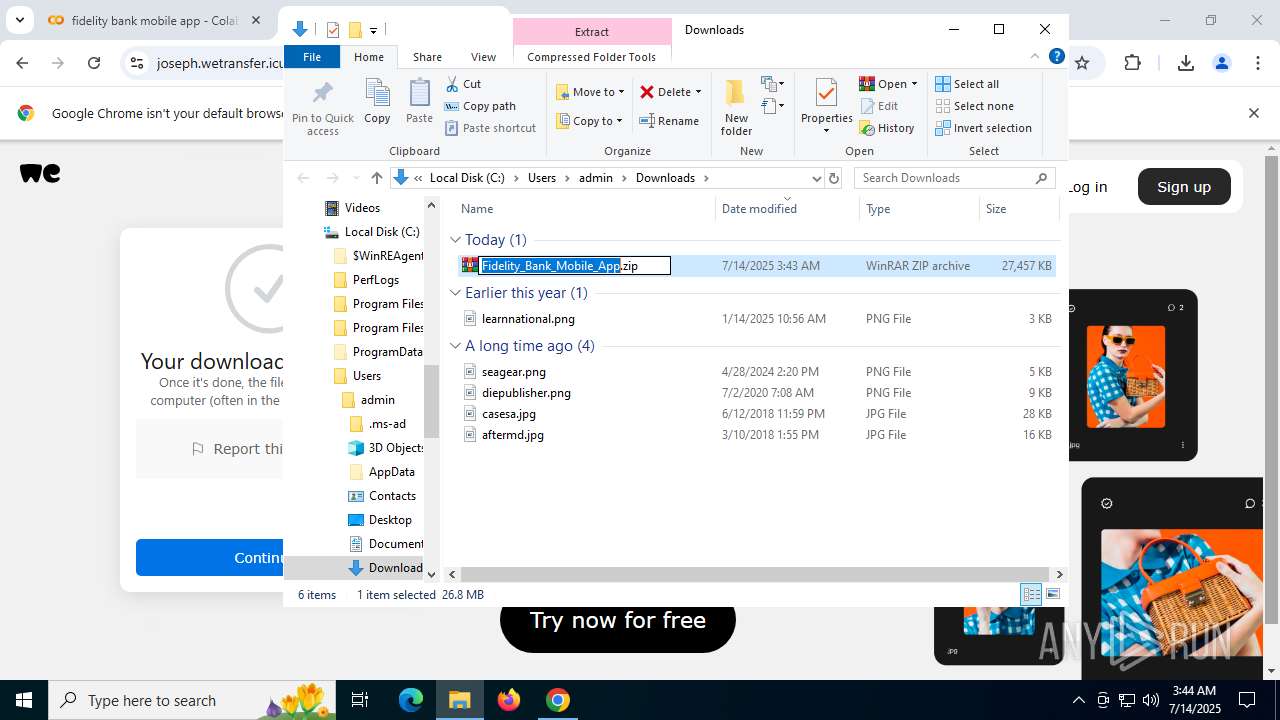Click the Paste ribbon icon

[x=419, y=102]
